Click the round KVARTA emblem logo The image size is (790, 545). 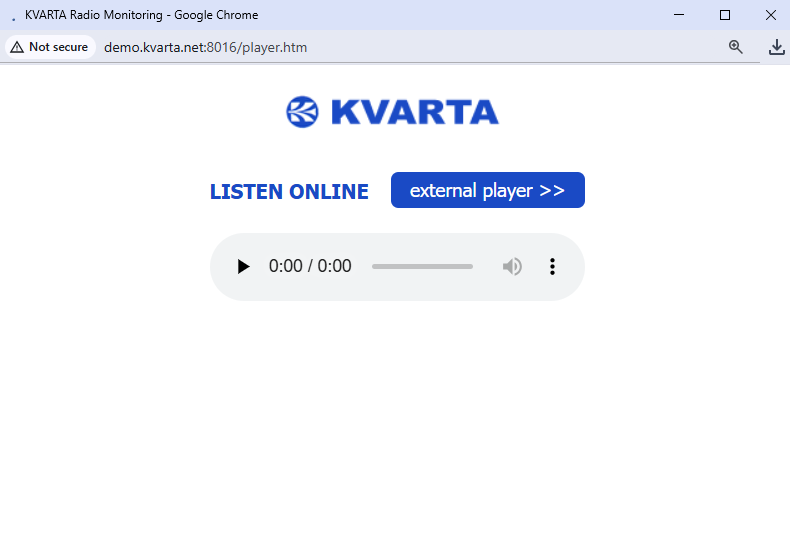pyautogui.click(x=302, y=112)
